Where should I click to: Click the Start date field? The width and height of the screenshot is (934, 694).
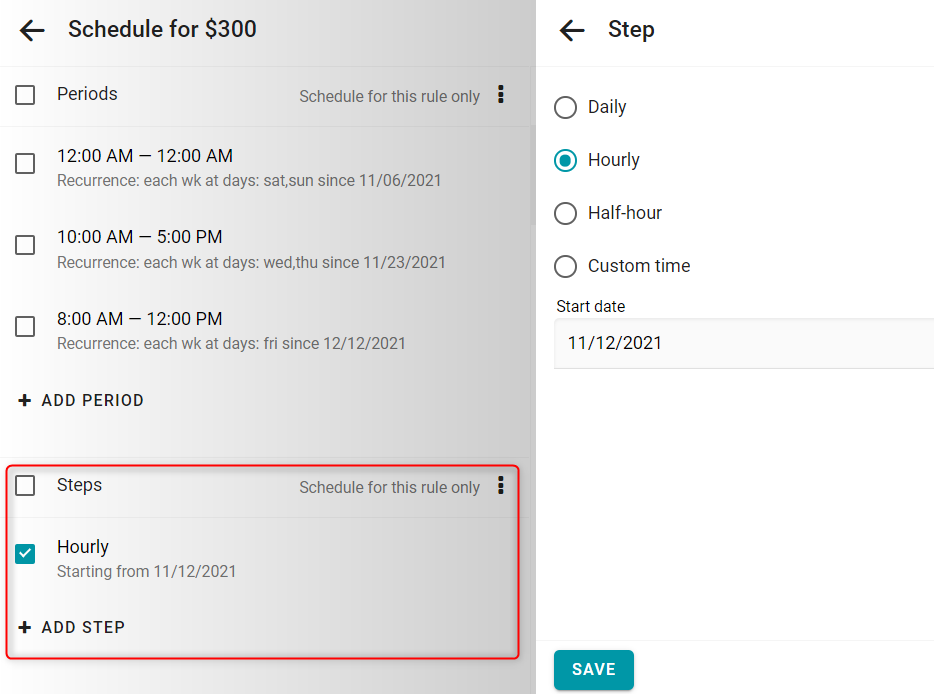point(744,343)
